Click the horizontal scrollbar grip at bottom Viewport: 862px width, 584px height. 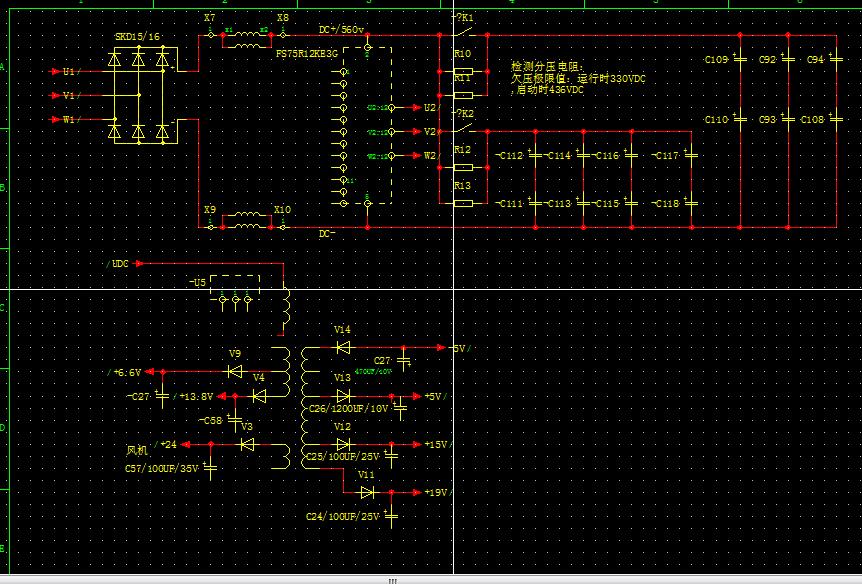tap(392, 580)
